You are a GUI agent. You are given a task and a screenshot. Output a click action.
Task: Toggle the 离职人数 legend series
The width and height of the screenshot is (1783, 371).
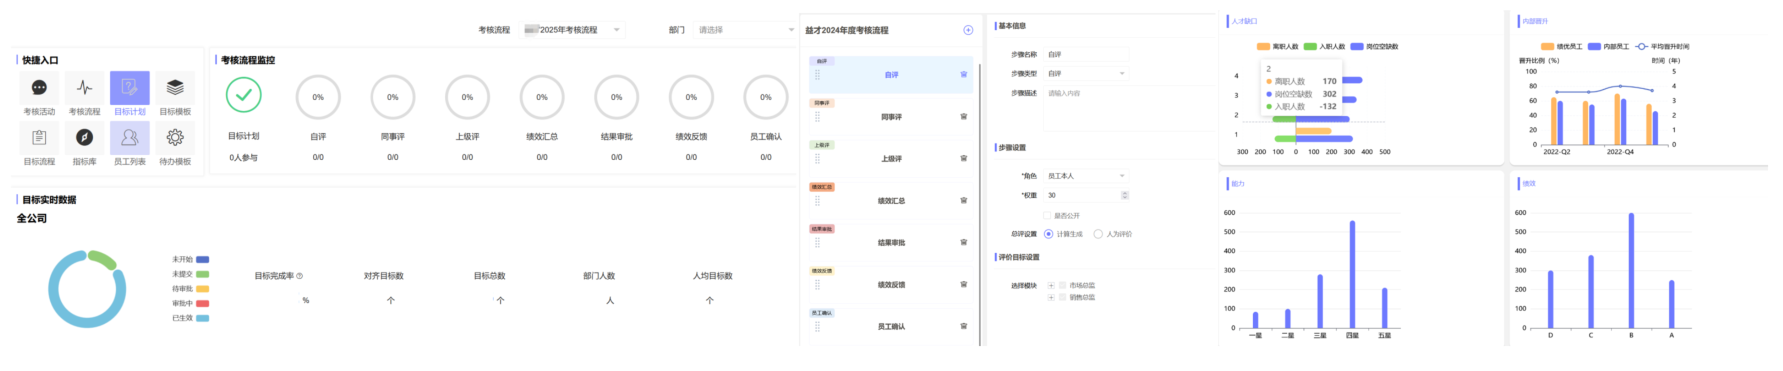coord(1277,47)
